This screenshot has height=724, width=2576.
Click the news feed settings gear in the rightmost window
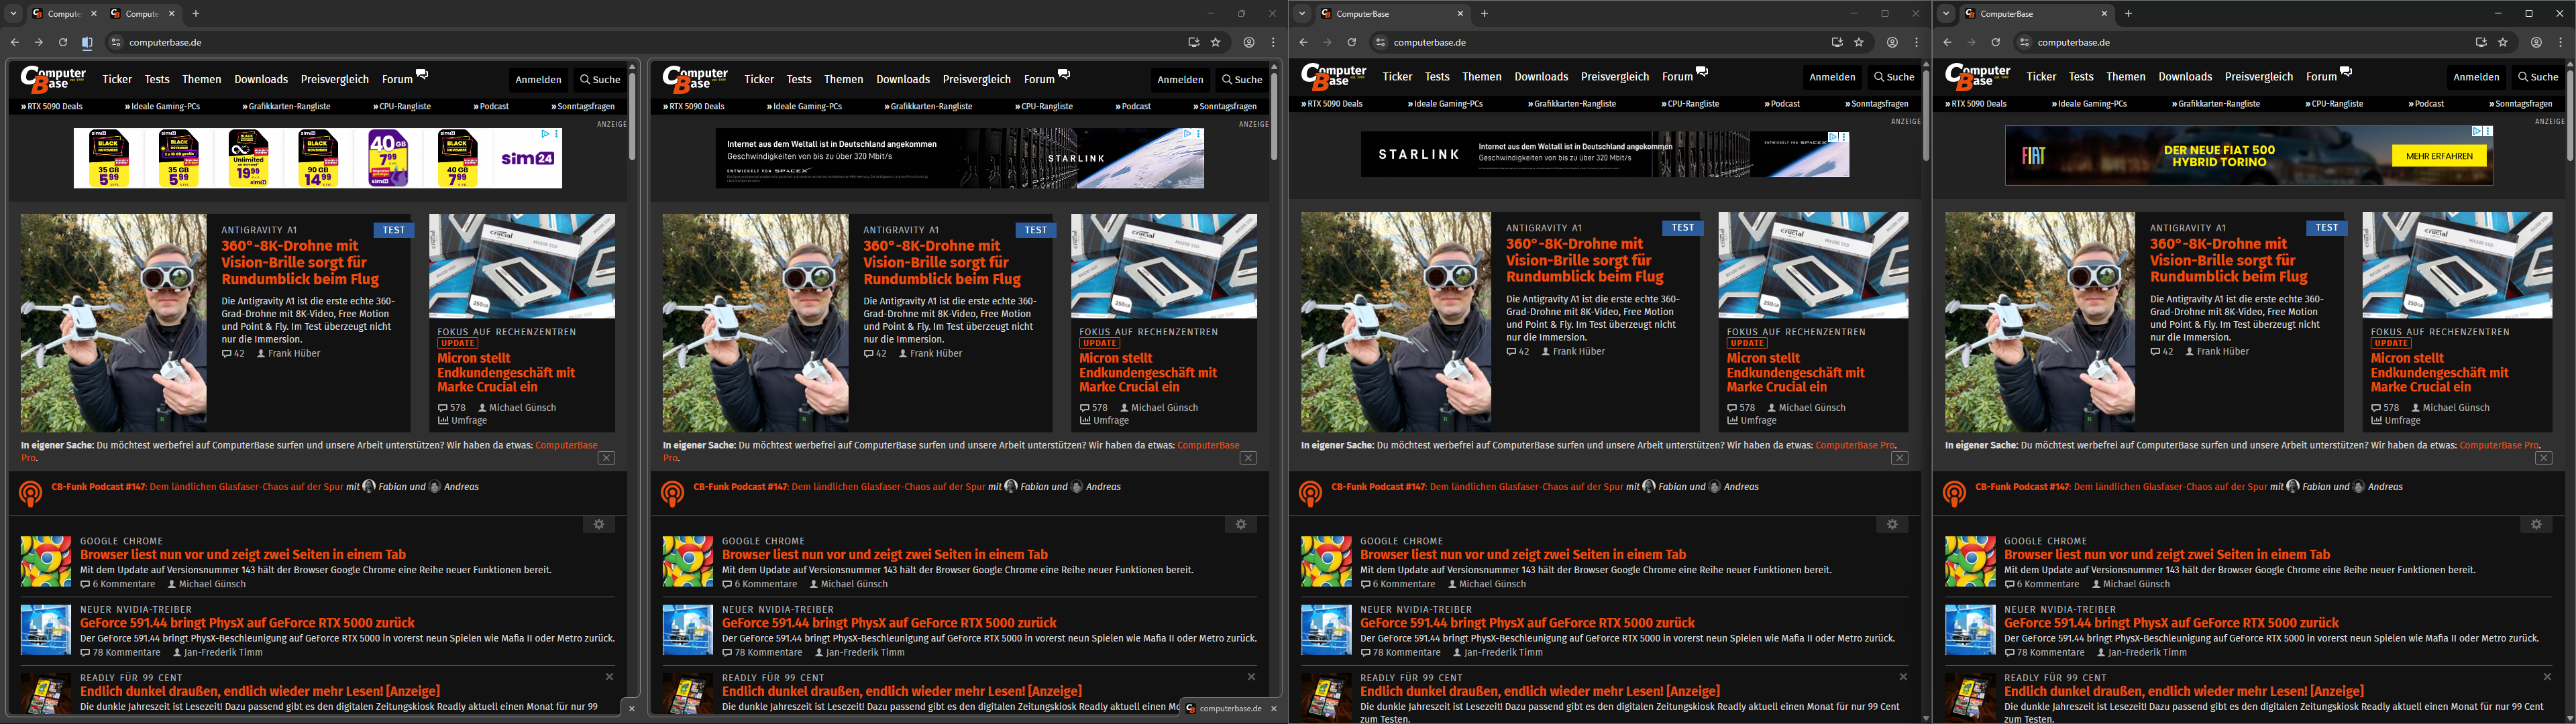[x=2536, y=525]
